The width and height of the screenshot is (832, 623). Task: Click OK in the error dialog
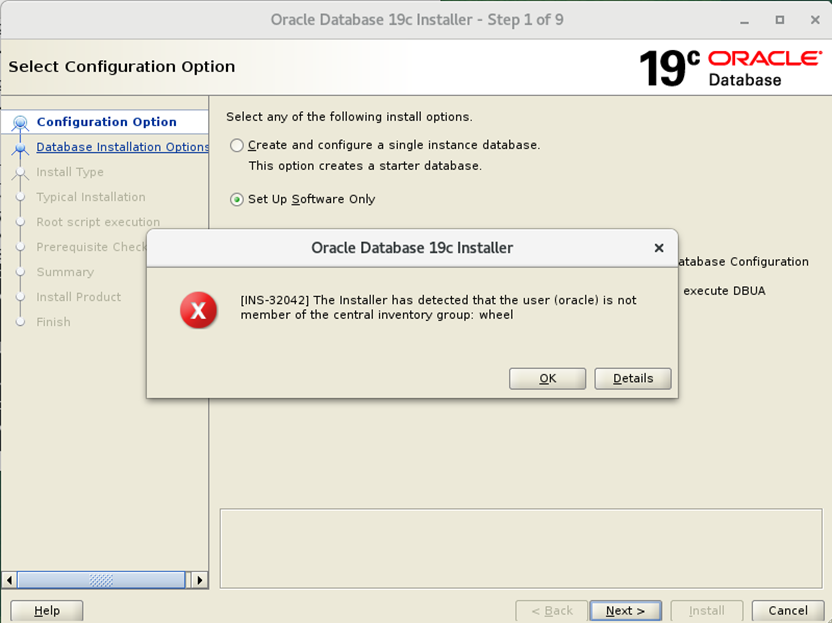(547, 378)
